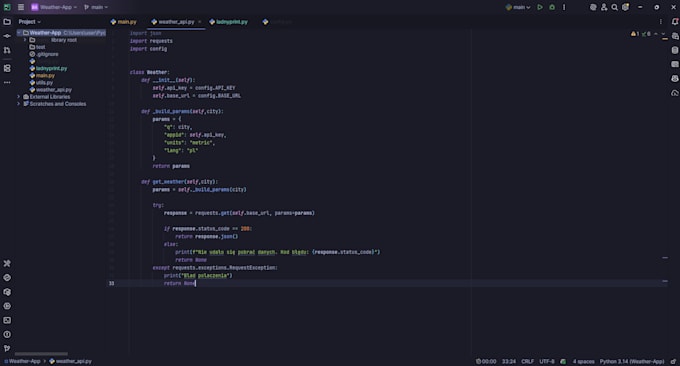Close the weather_api.py tab
680x366 pixels.
(199, 22)
